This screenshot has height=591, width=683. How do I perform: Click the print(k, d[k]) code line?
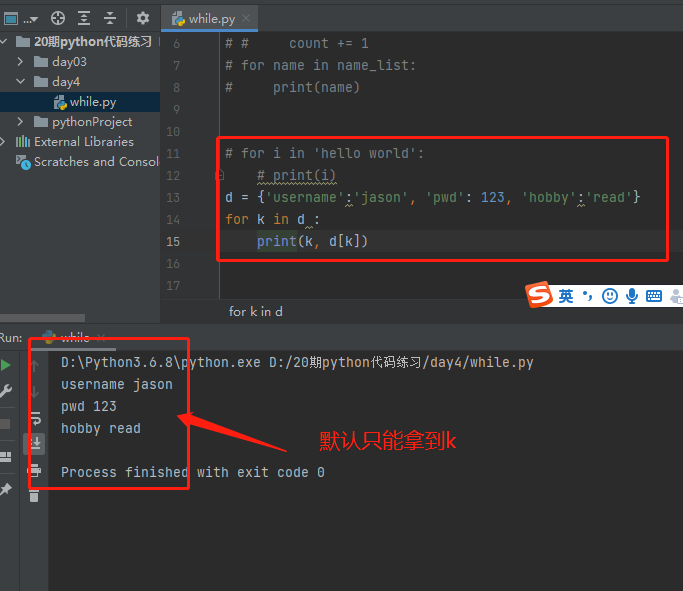tap(312, 241)
